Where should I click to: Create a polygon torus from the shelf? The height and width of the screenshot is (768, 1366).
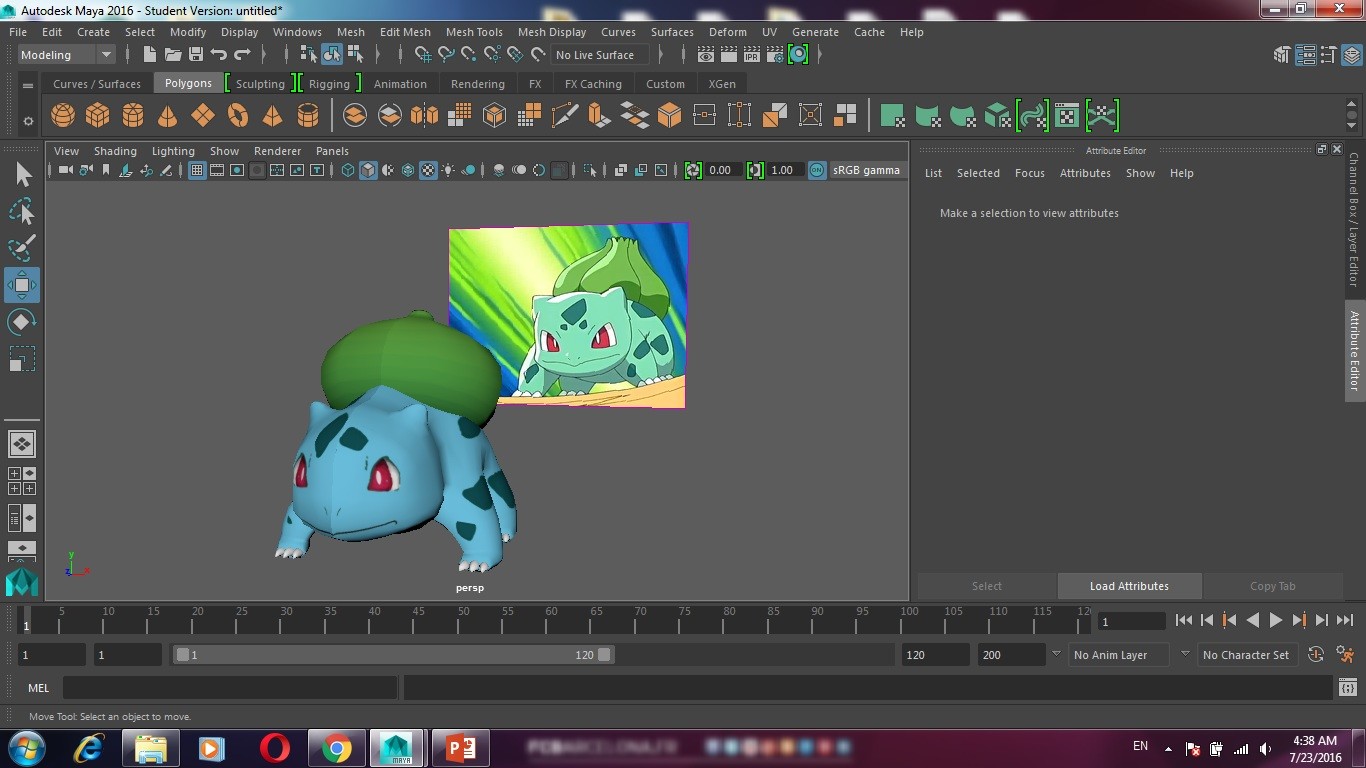(x=237, y=115)
